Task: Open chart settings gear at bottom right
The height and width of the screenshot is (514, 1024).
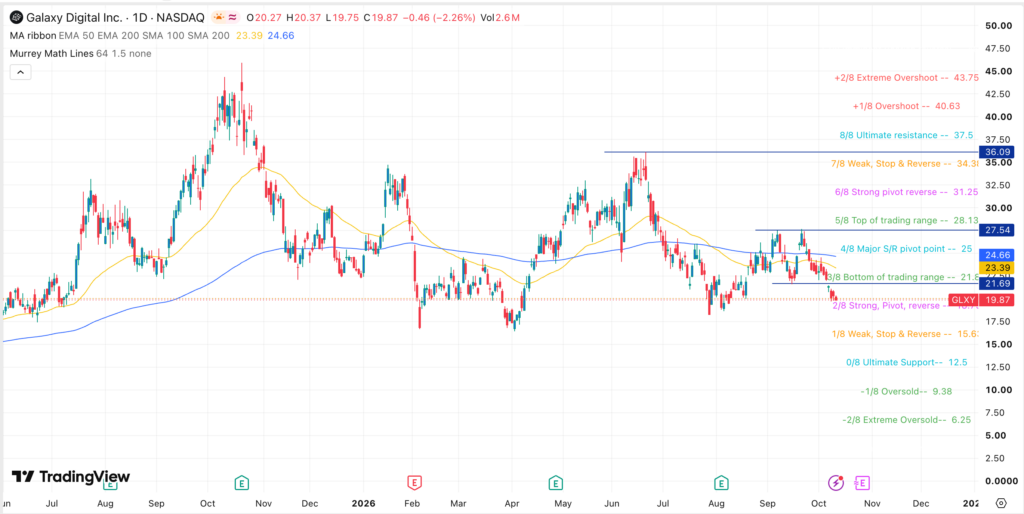Action: click(x=1001, y=503)
